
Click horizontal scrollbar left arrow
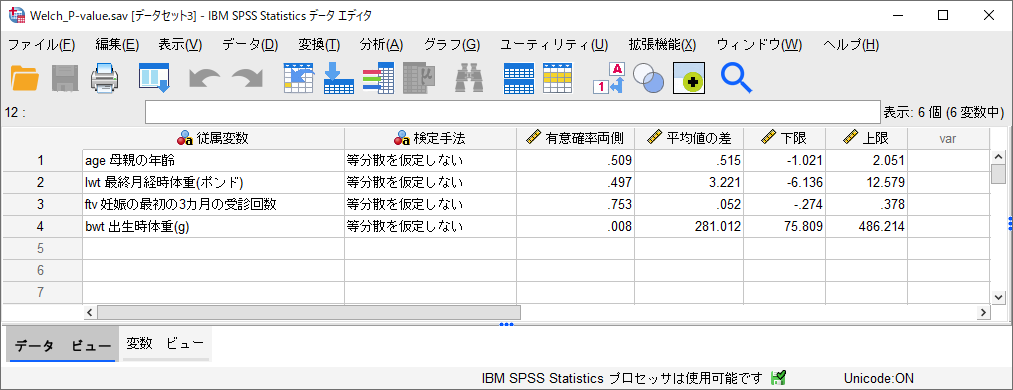click(90, 313)
